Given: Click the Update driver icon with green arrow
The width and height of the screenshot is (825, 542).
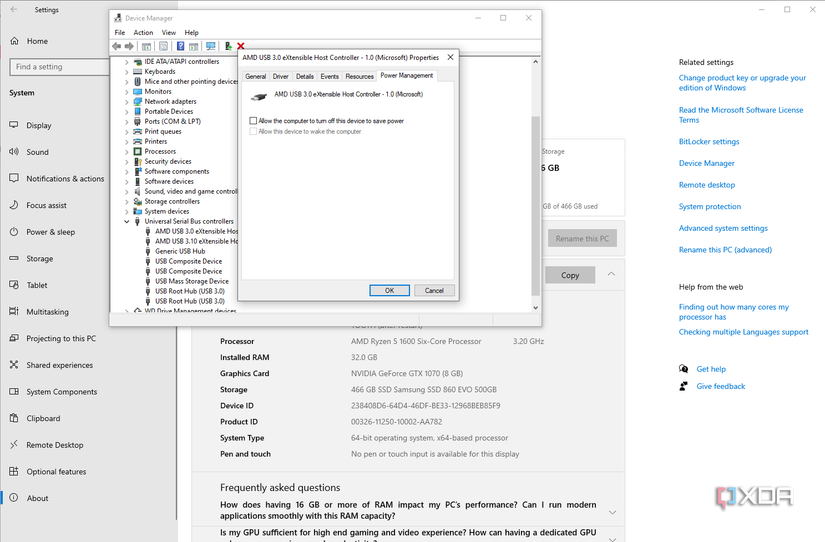Looking at the screenshot, I should point(228,46).
